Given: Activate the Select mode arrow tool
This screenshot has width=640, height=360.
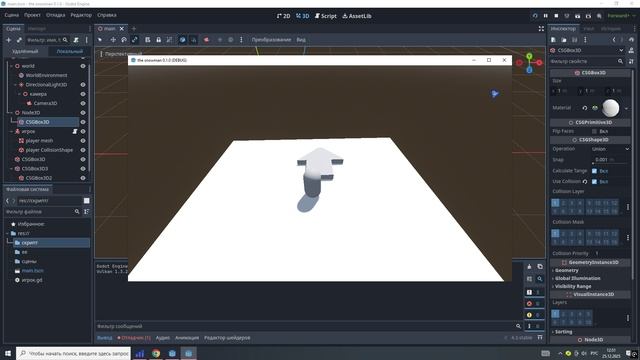Looking at the screenshot, I should coord(100,40).
